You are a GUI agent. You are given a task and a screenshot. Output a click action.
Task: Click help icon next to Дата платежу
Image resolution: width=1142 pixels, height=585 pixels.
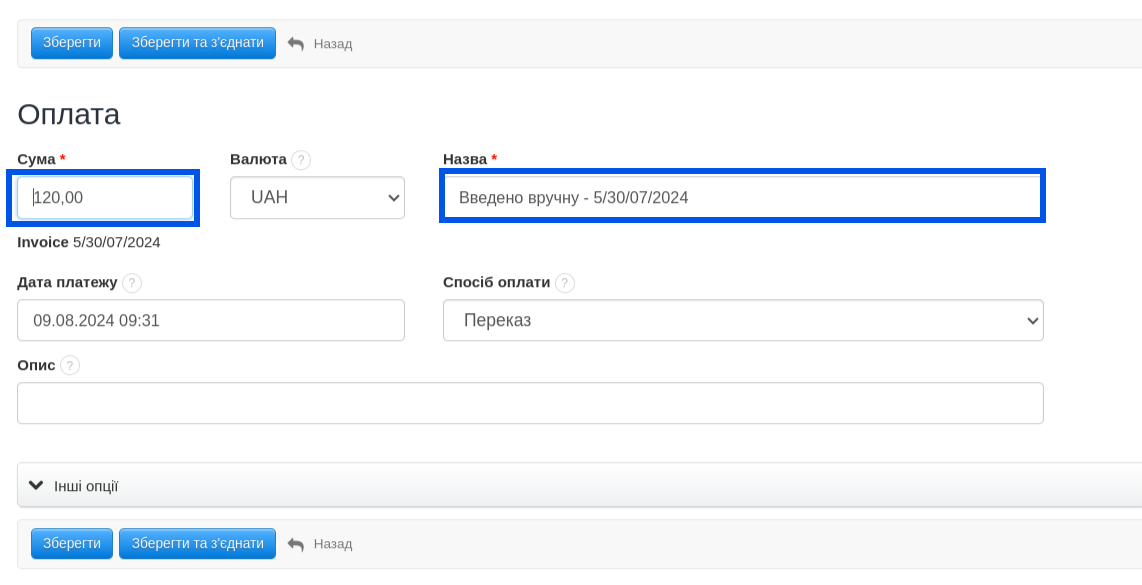(132, 283)
